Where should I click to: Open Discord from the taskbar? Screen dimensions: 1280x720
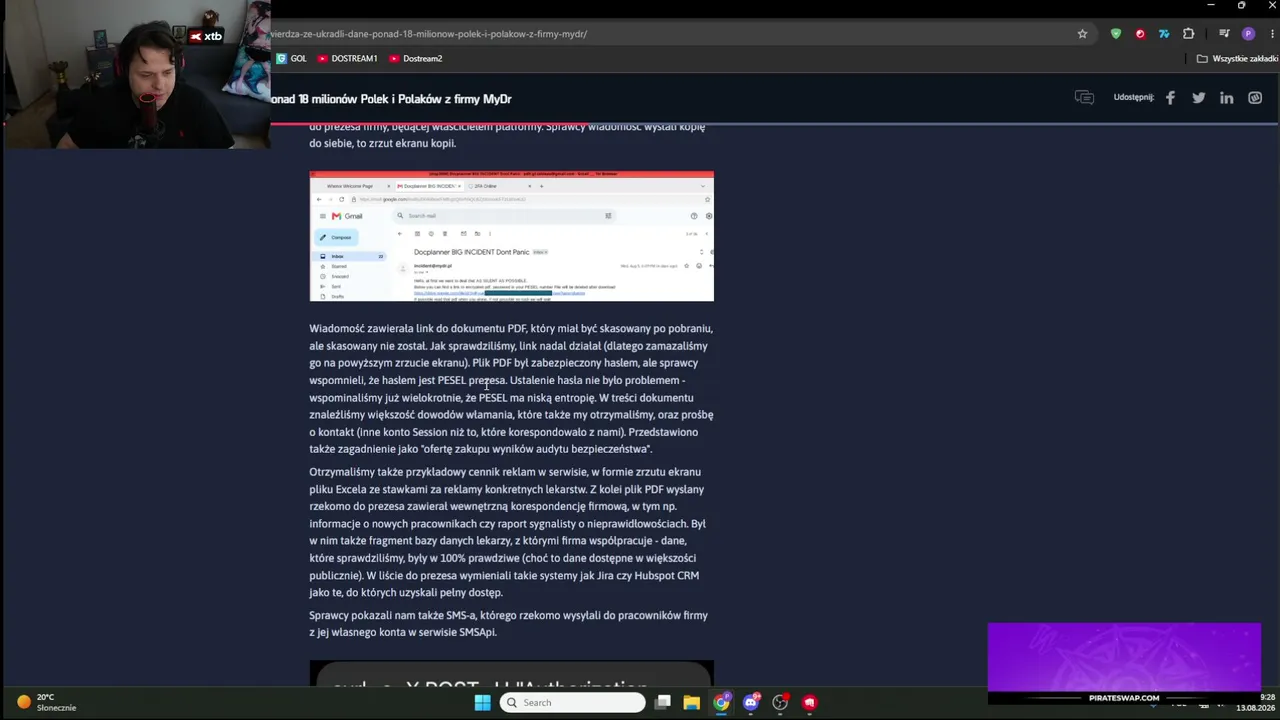[751, 702]
